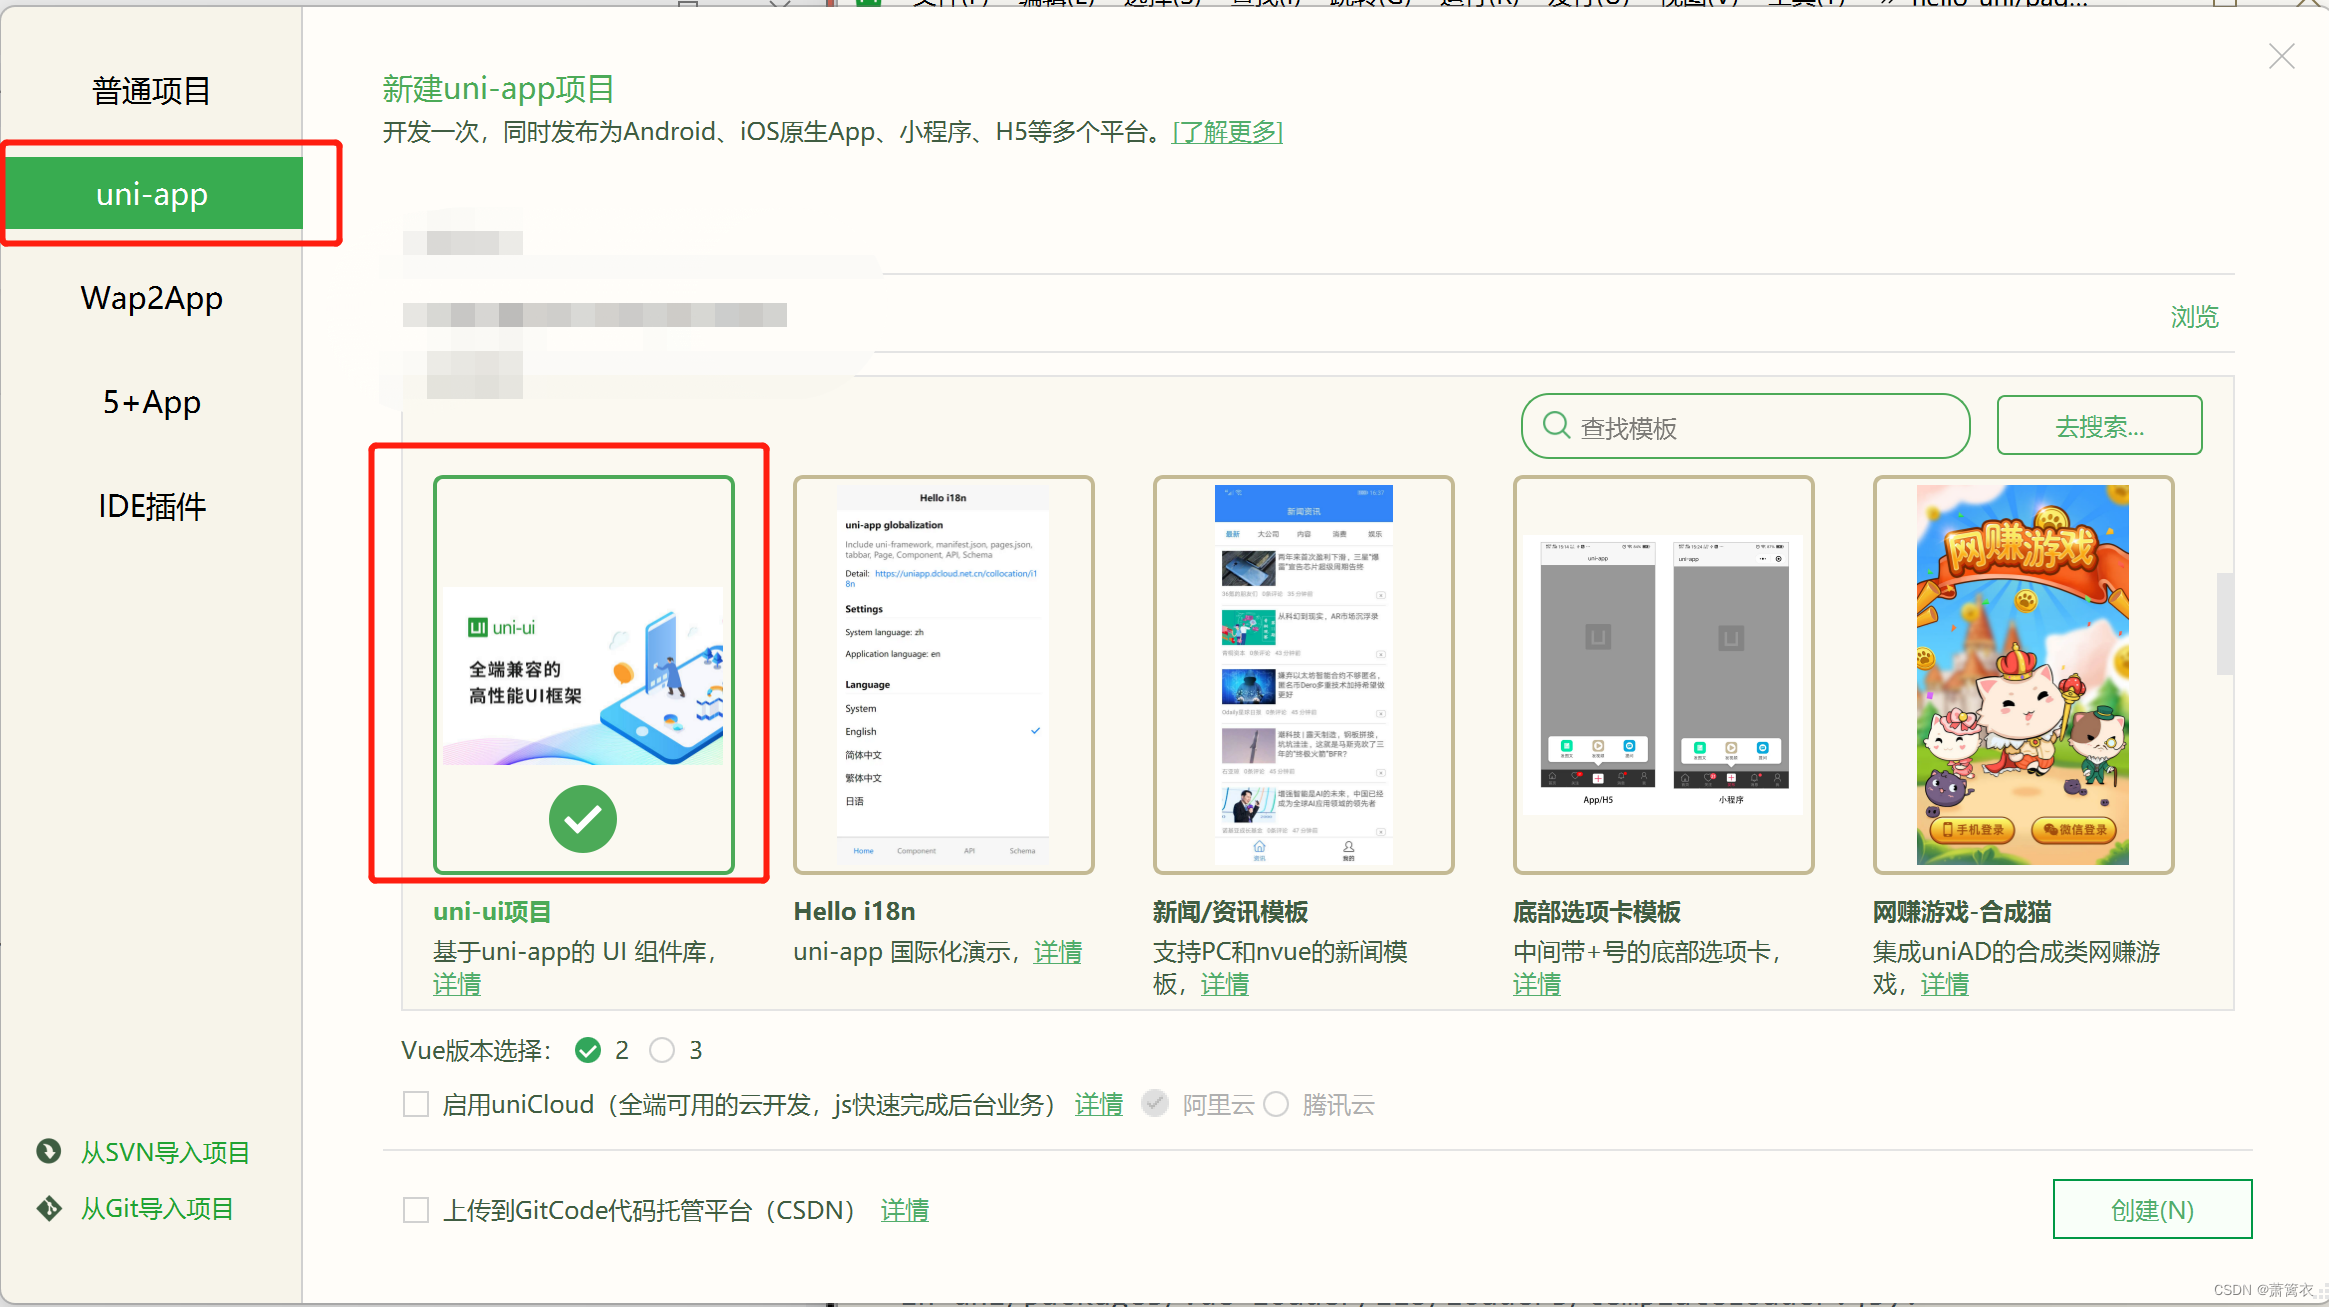Select the 新闻/资讯模板 thumbnail
Viewport: 2329px width, 1307px height.
click(1303, 675)
